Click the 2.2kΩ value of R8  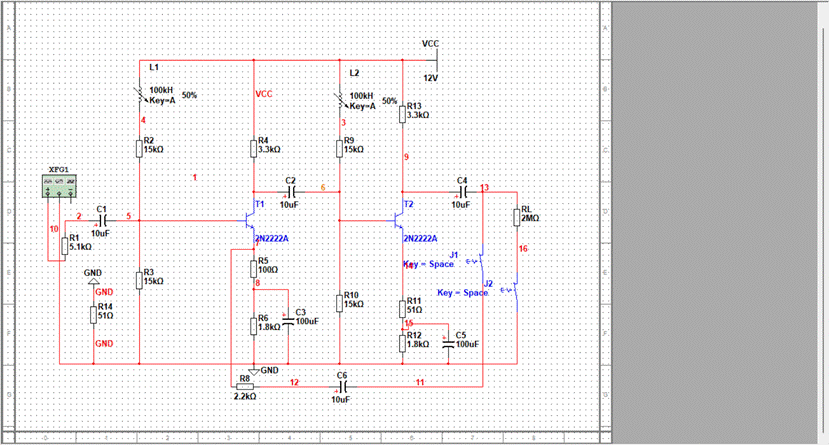tap(245, 396)
